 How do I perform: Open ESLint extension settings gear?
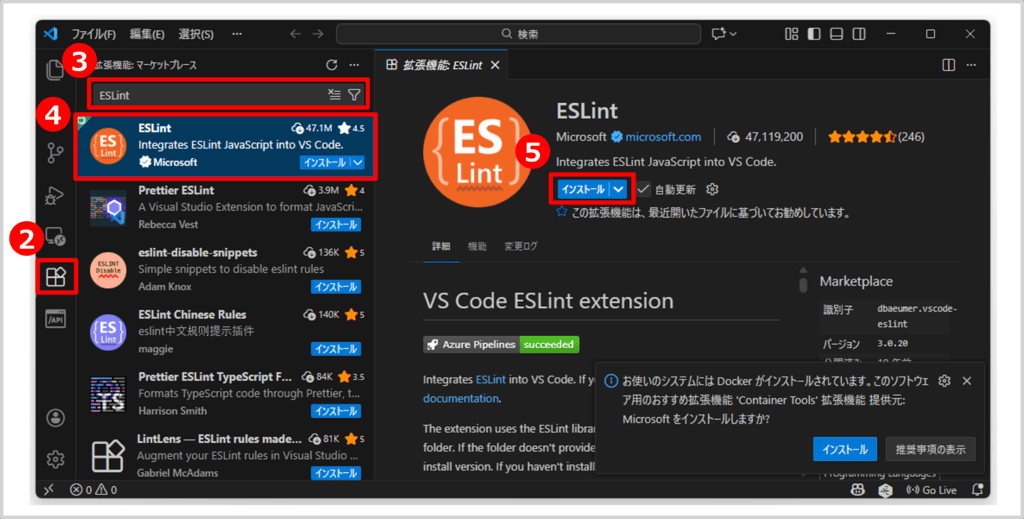(x=712, y=189)
